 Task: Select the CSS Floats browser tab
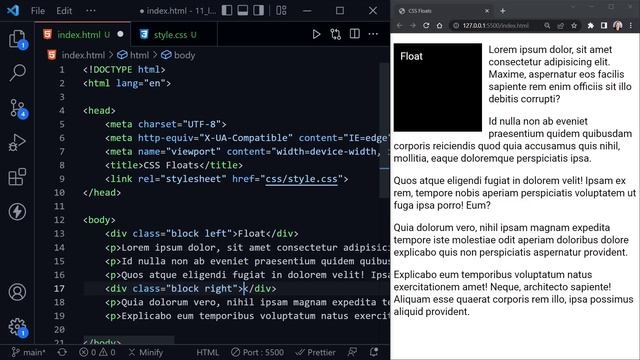[443, 11]
